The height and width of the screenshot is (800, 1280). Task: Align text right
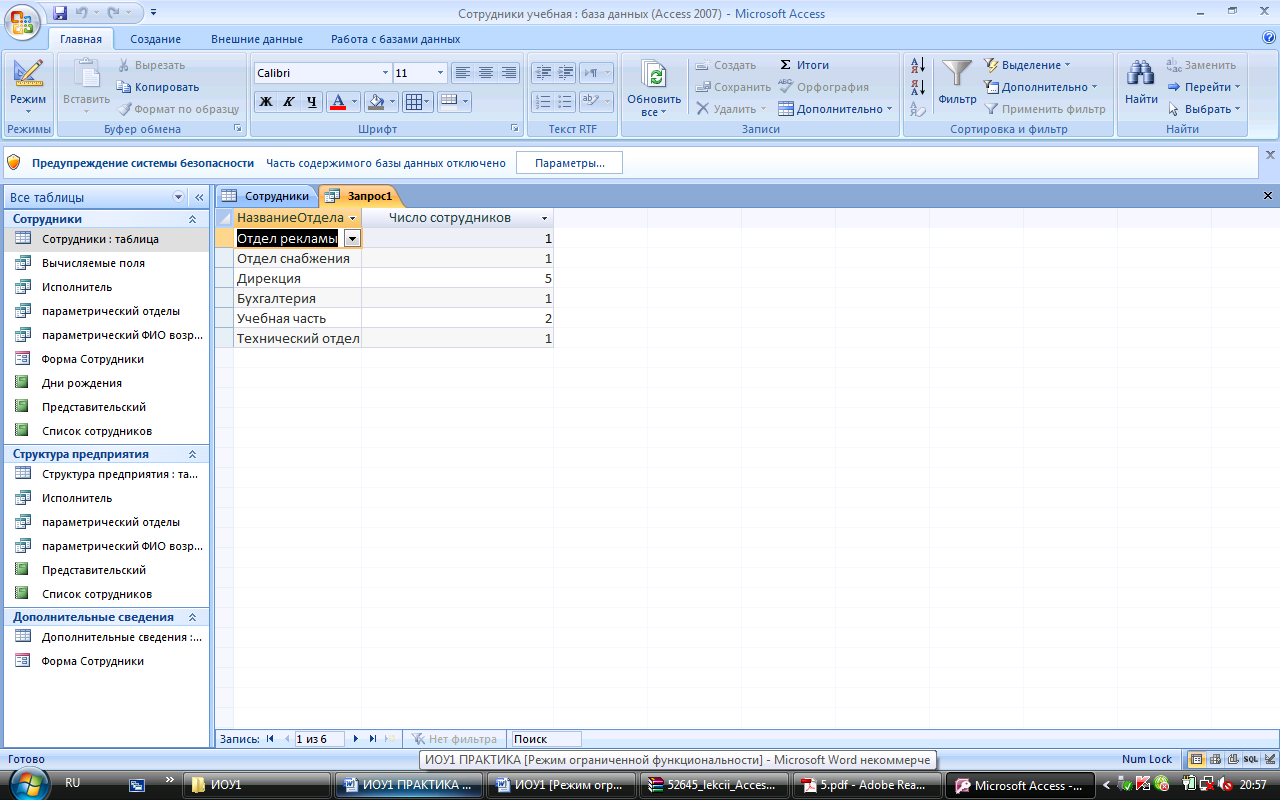509,73
